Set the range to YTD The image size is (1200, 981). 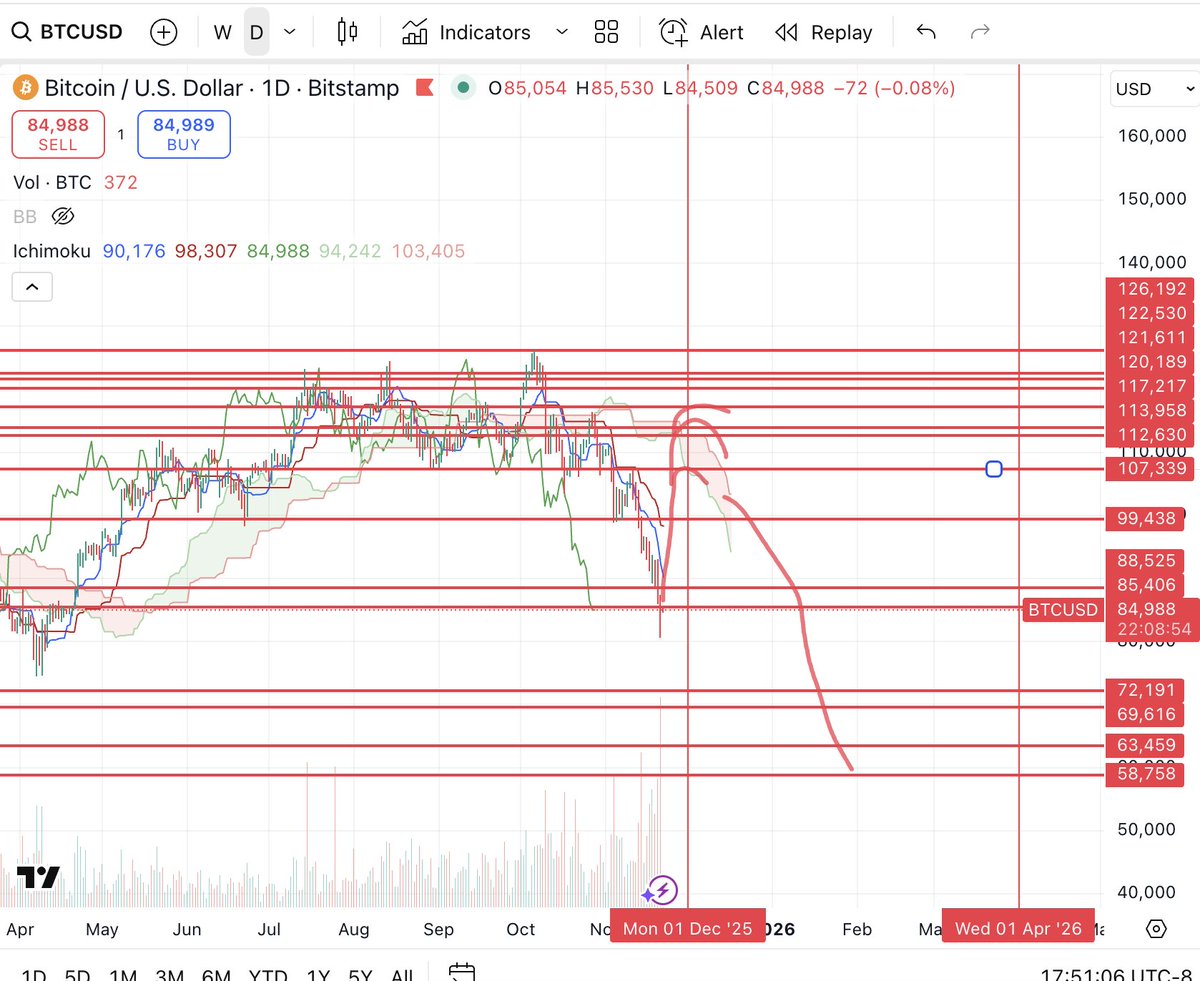click(268, 973)
